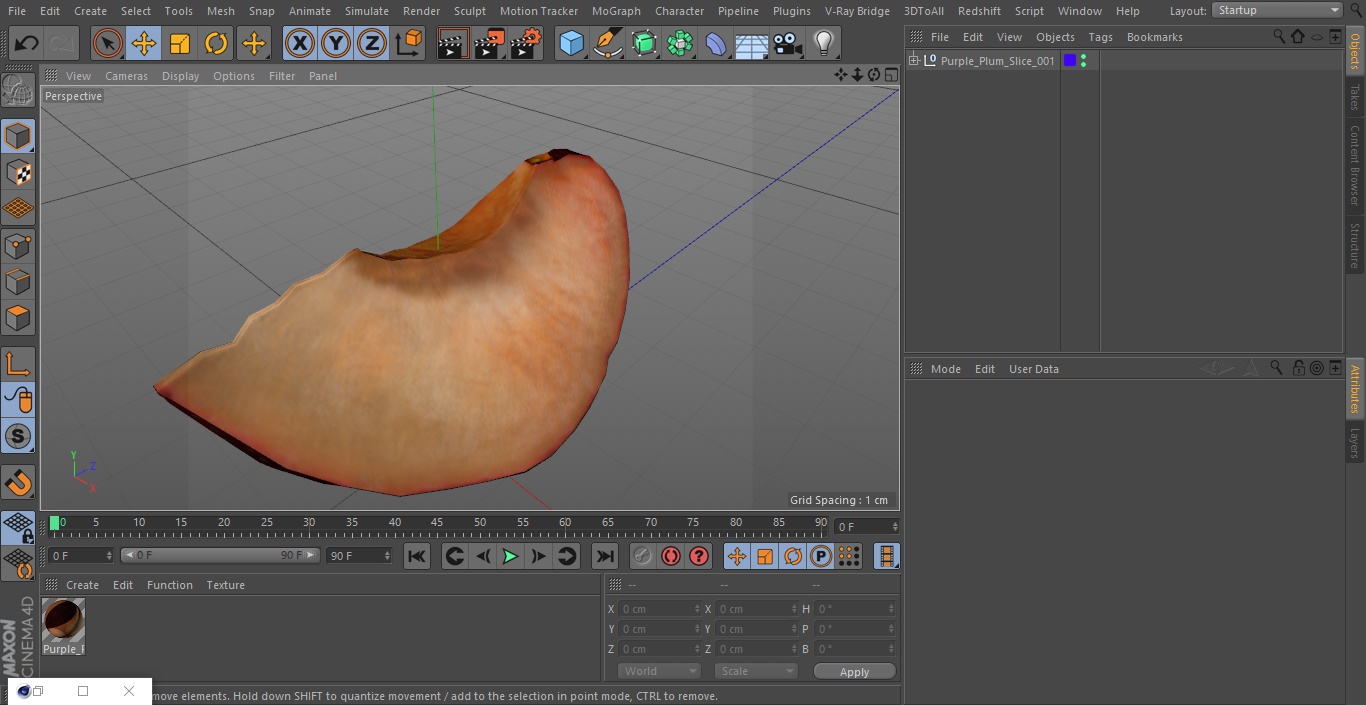Add a Light object
Screen dimensions: 1366x705
[823, 43]
